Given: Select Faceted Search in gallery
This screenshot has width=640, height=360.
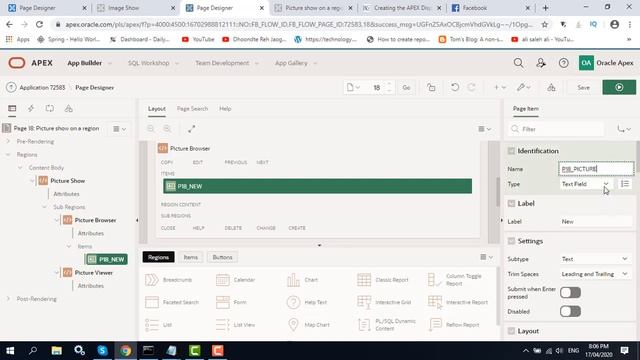Looking at the screenshot, I should coord(172,302).
